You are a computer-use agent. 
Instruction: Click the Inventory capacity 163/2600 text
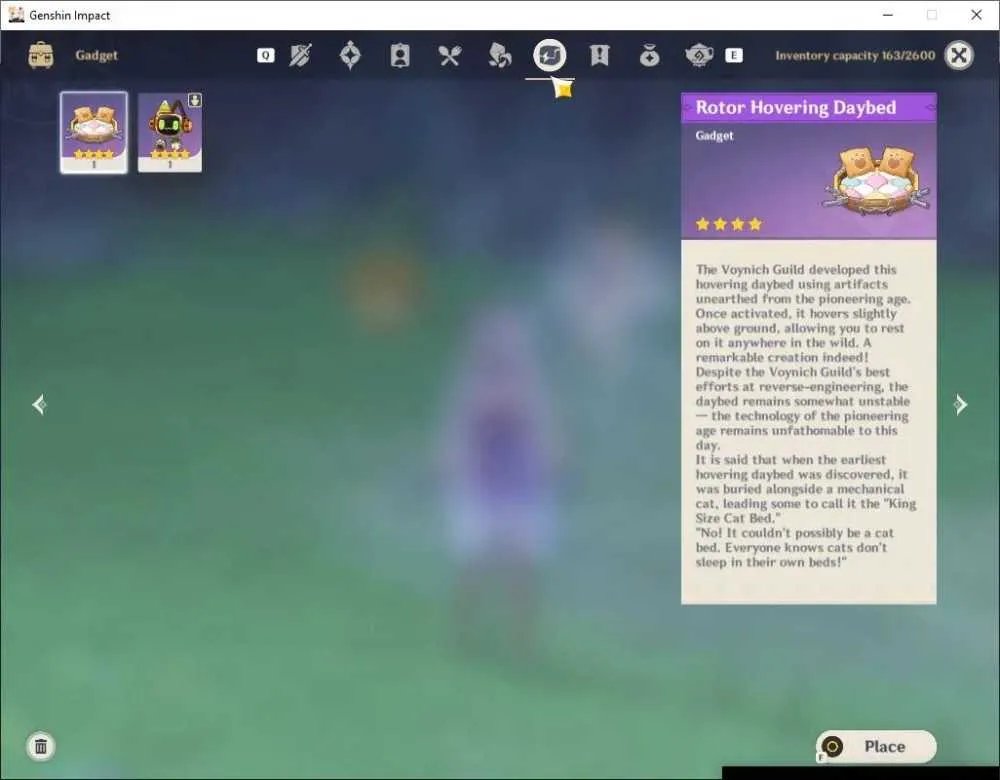point(855,55)
